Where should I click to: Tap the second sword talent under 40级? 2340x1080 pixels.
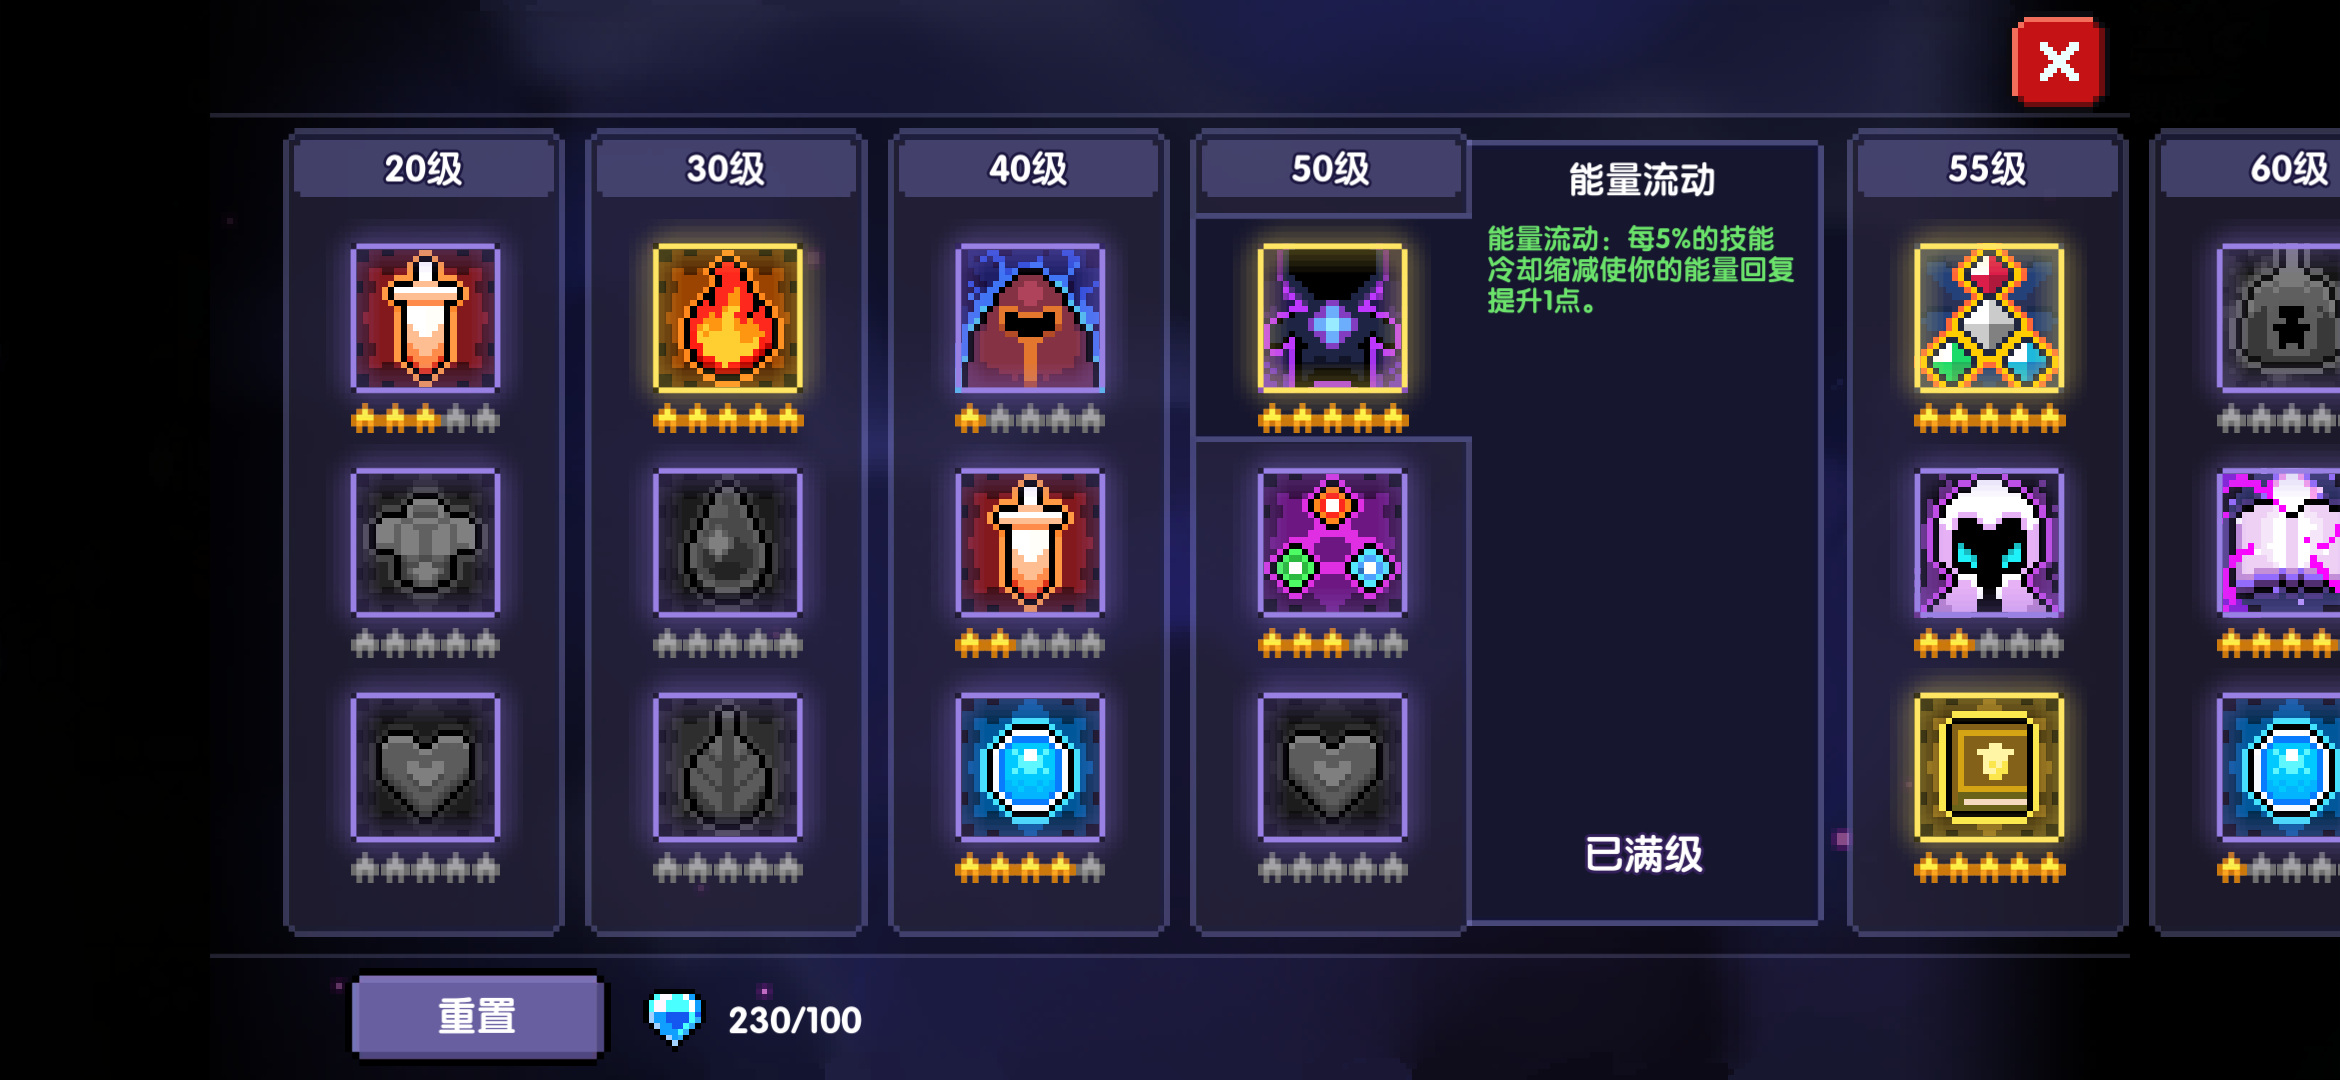click(x=1030, y=542)
